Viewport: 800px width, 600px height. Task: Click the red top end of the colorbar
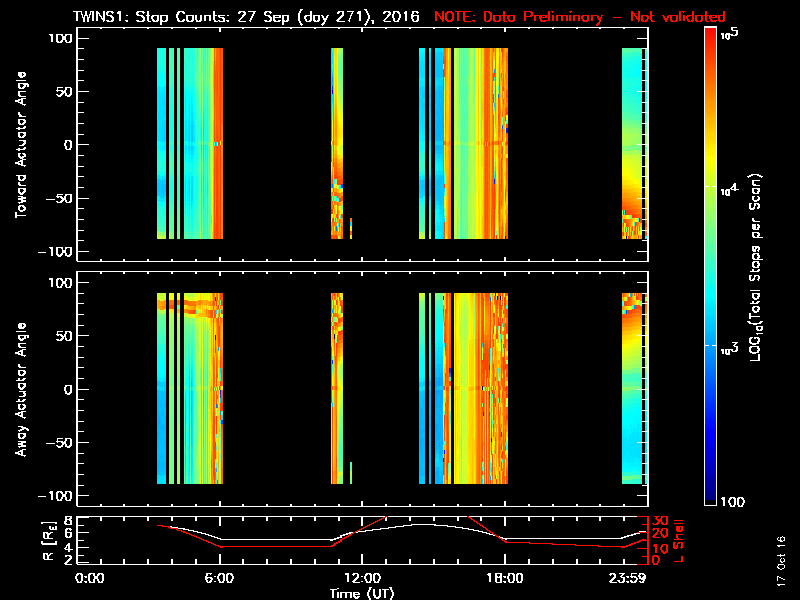(x=710, y=35)
